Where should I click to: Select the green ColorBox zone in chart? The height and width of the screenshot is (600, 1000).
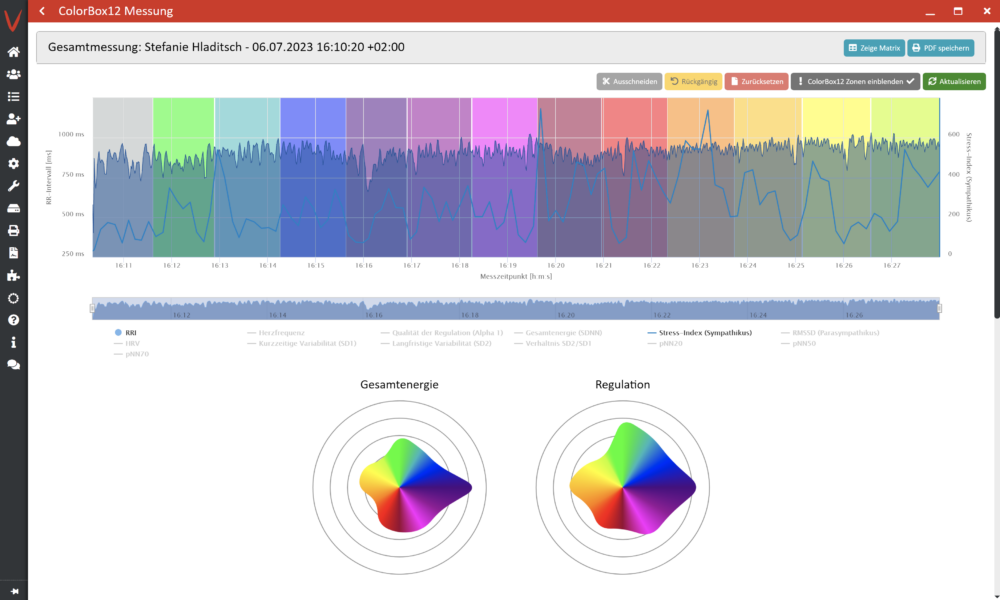[x=184, y=177]
